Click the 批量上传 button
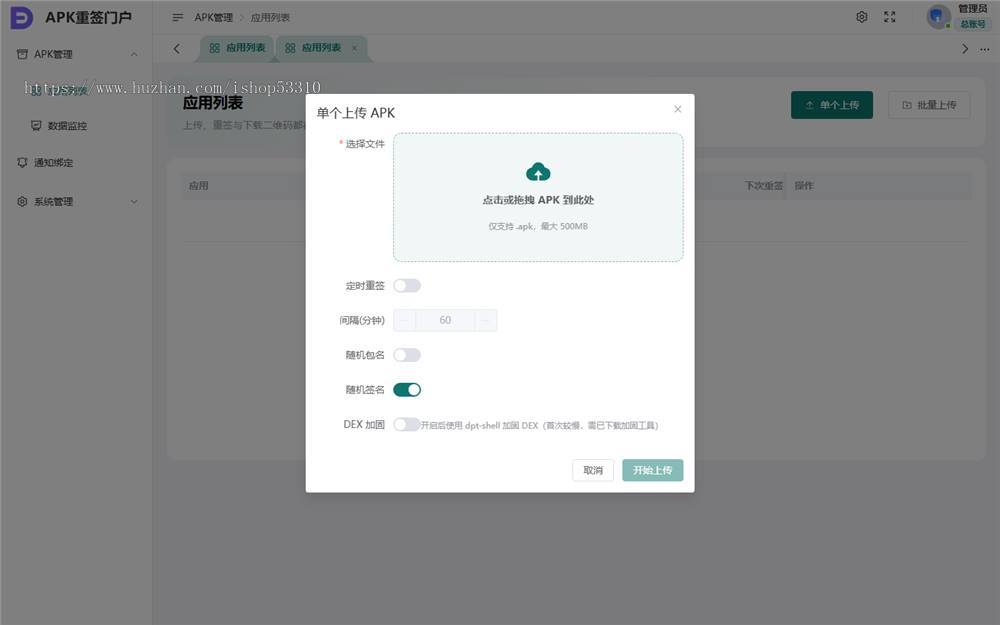 tap(929, 105)
